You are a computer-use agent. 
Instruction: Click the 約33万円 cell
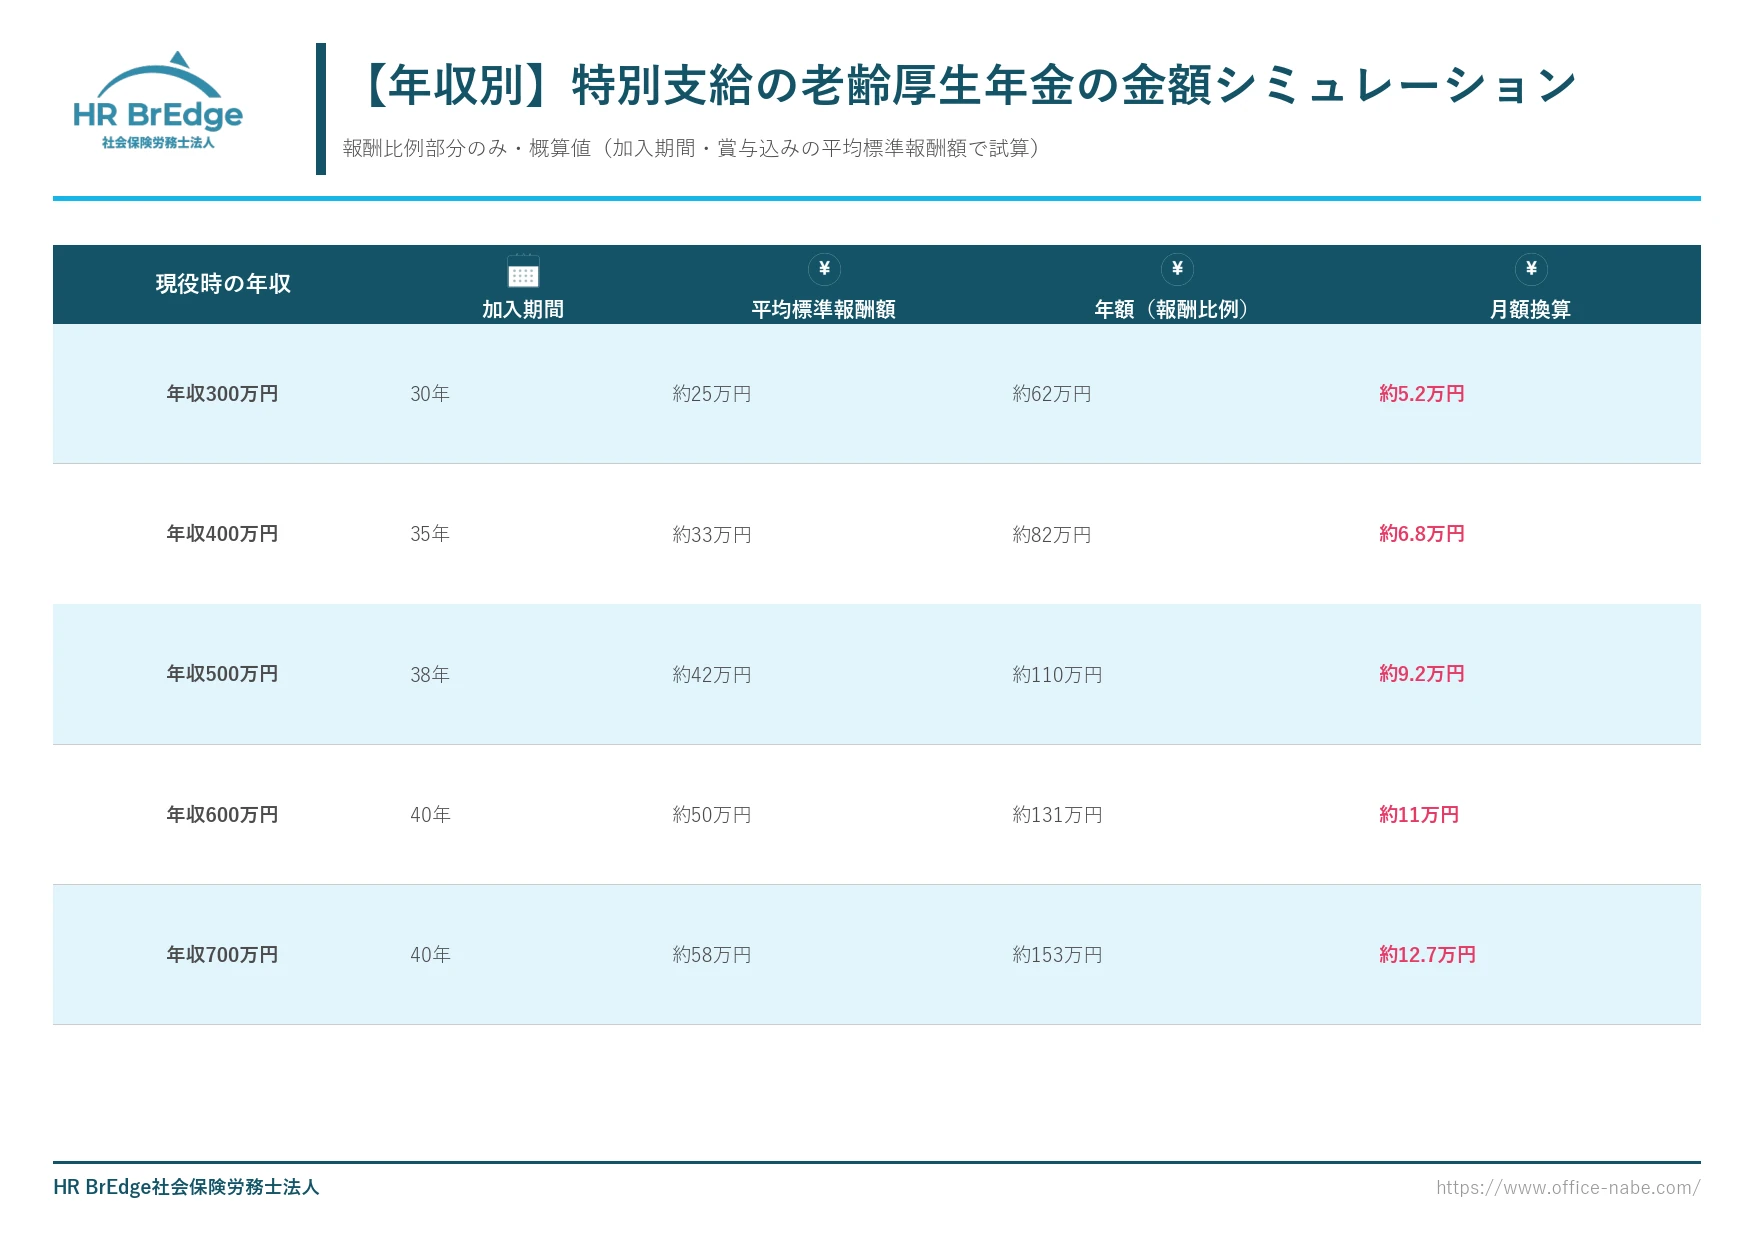(x=712, y=535)
